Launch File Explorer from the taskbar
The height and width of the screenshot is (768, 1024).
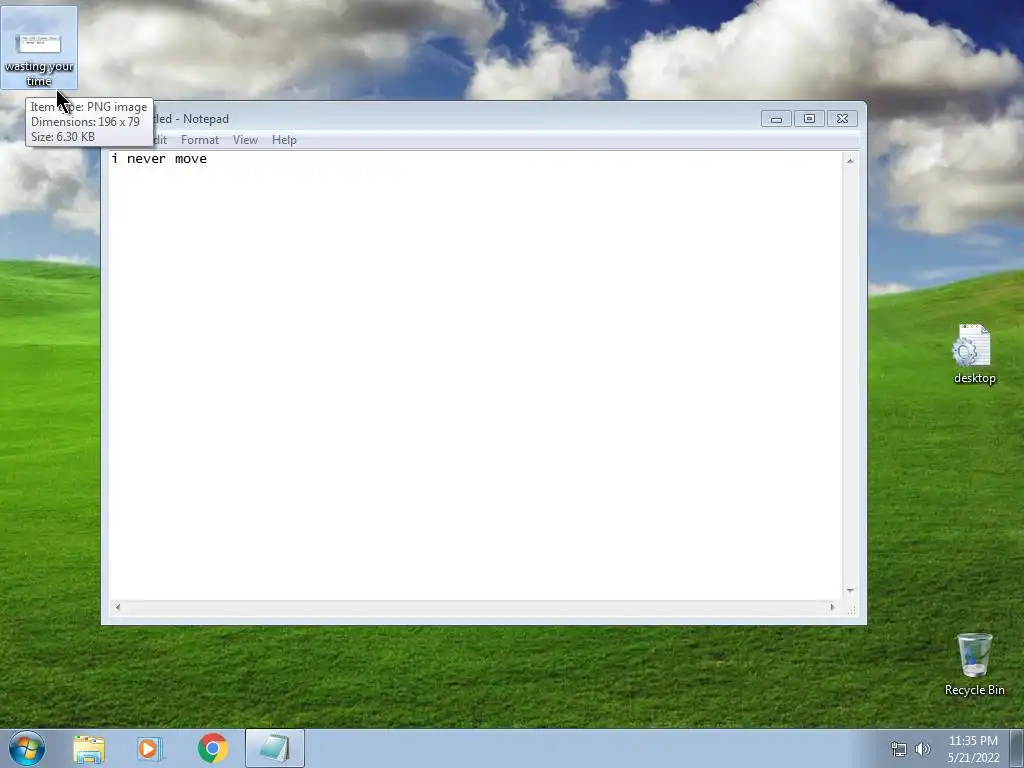point(89,748)
